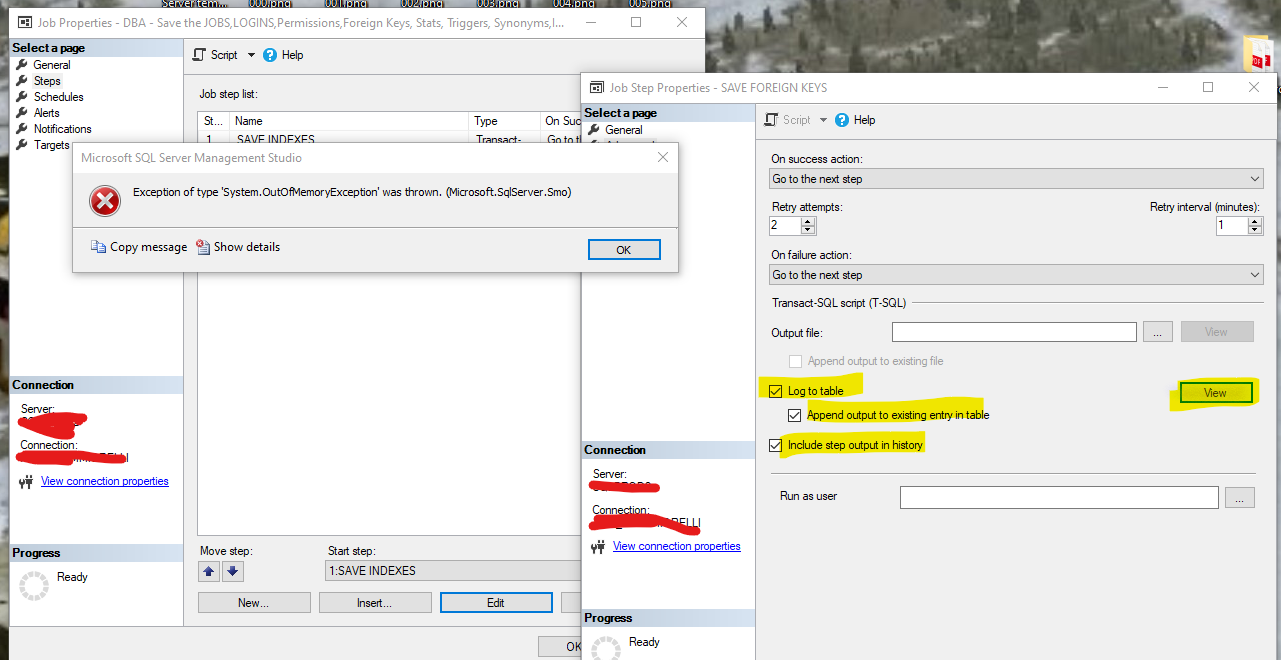Uncheck Include step output in history
The height and width of the screenshot is (660, 1281).
(776, 445)
